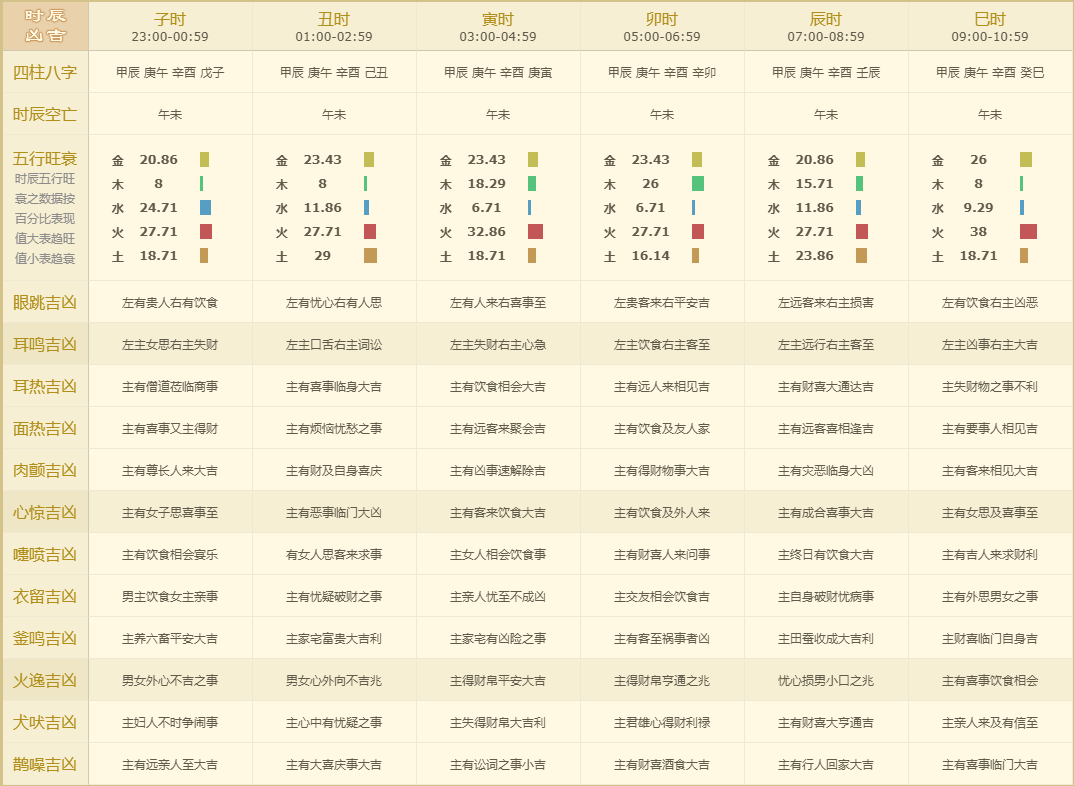Click the cell 主自身破财忧病事
Viewport: 1074px width, 786px height.
[x=826, y=597]
